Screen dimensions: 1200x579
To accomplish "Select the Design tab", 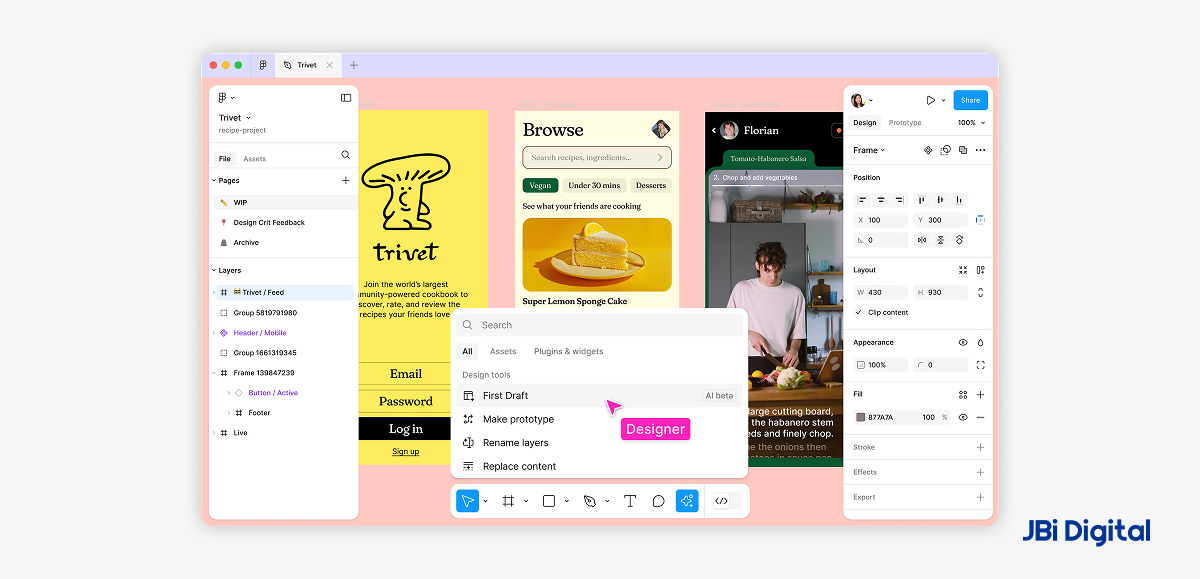I will [865, 123].
